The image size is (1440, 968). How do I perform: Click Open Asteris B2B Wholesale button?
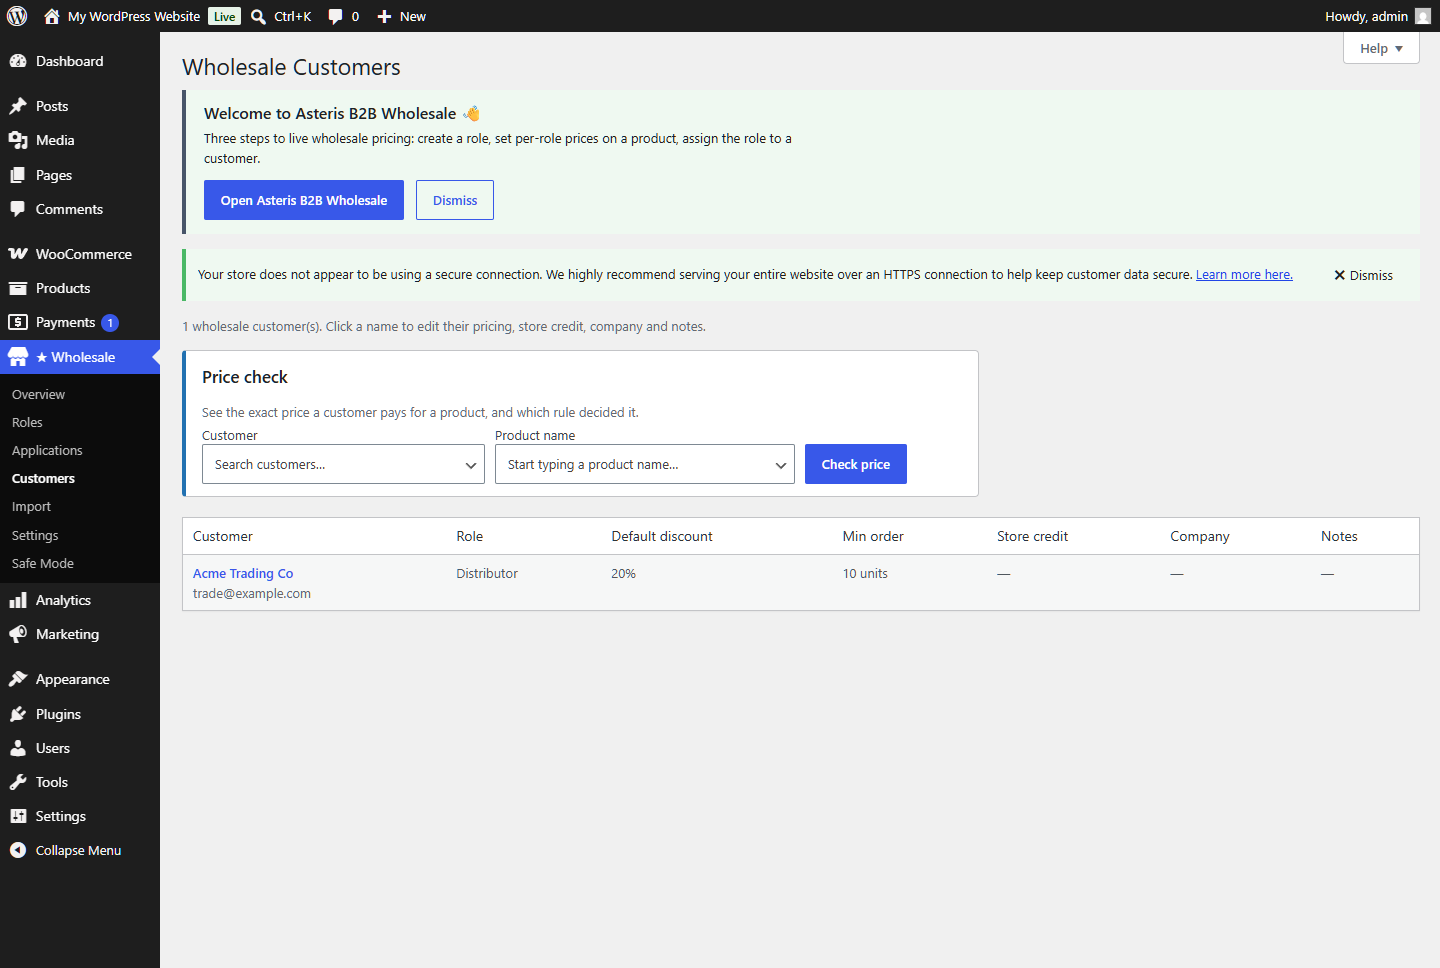[304, 200]
